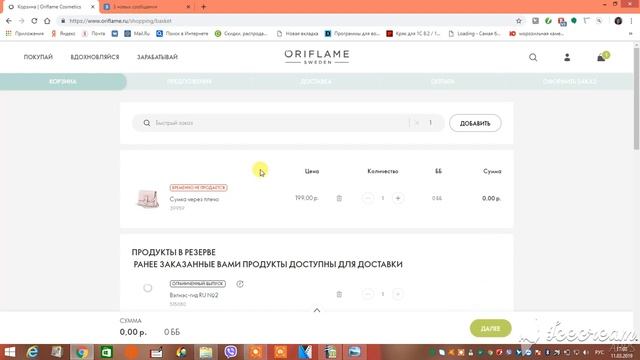Viewport: 640px width, 360px height.
Task: Open the Windows Start button
Action: coord(9,352)
